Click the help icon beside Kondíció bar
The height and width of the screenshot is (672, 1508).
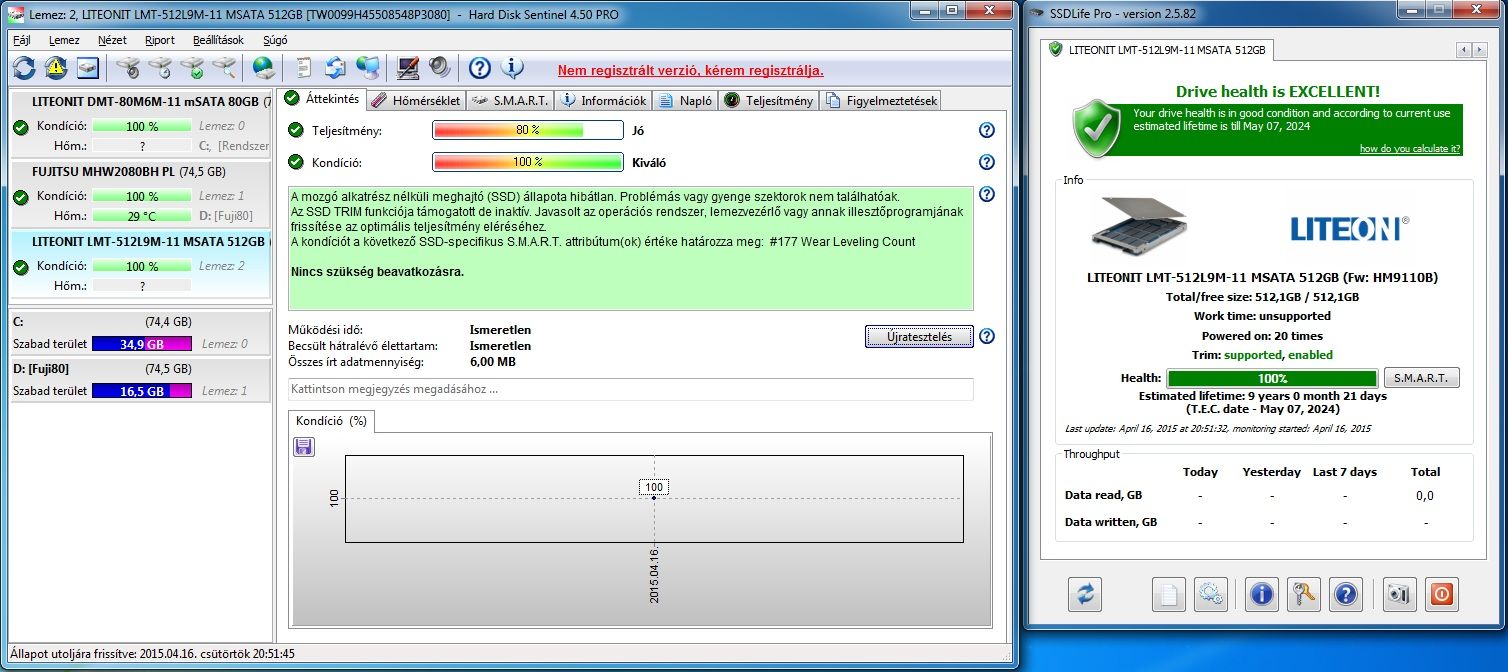(x=987, y=162)
